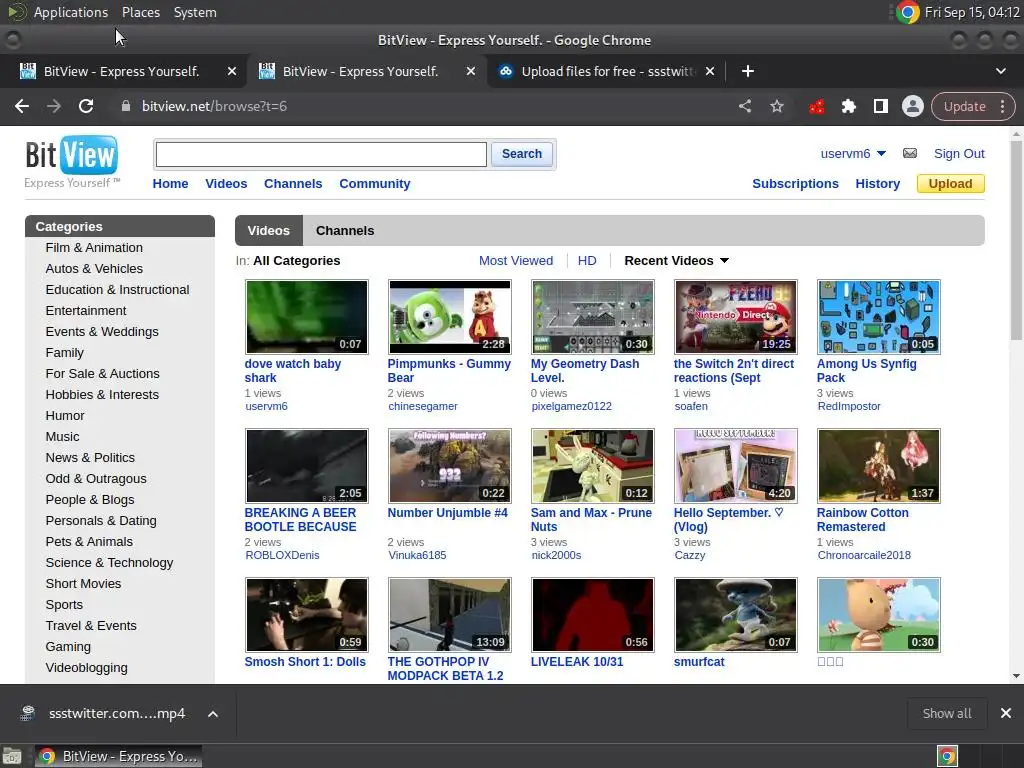Click Sign Out

coord(959,153)
